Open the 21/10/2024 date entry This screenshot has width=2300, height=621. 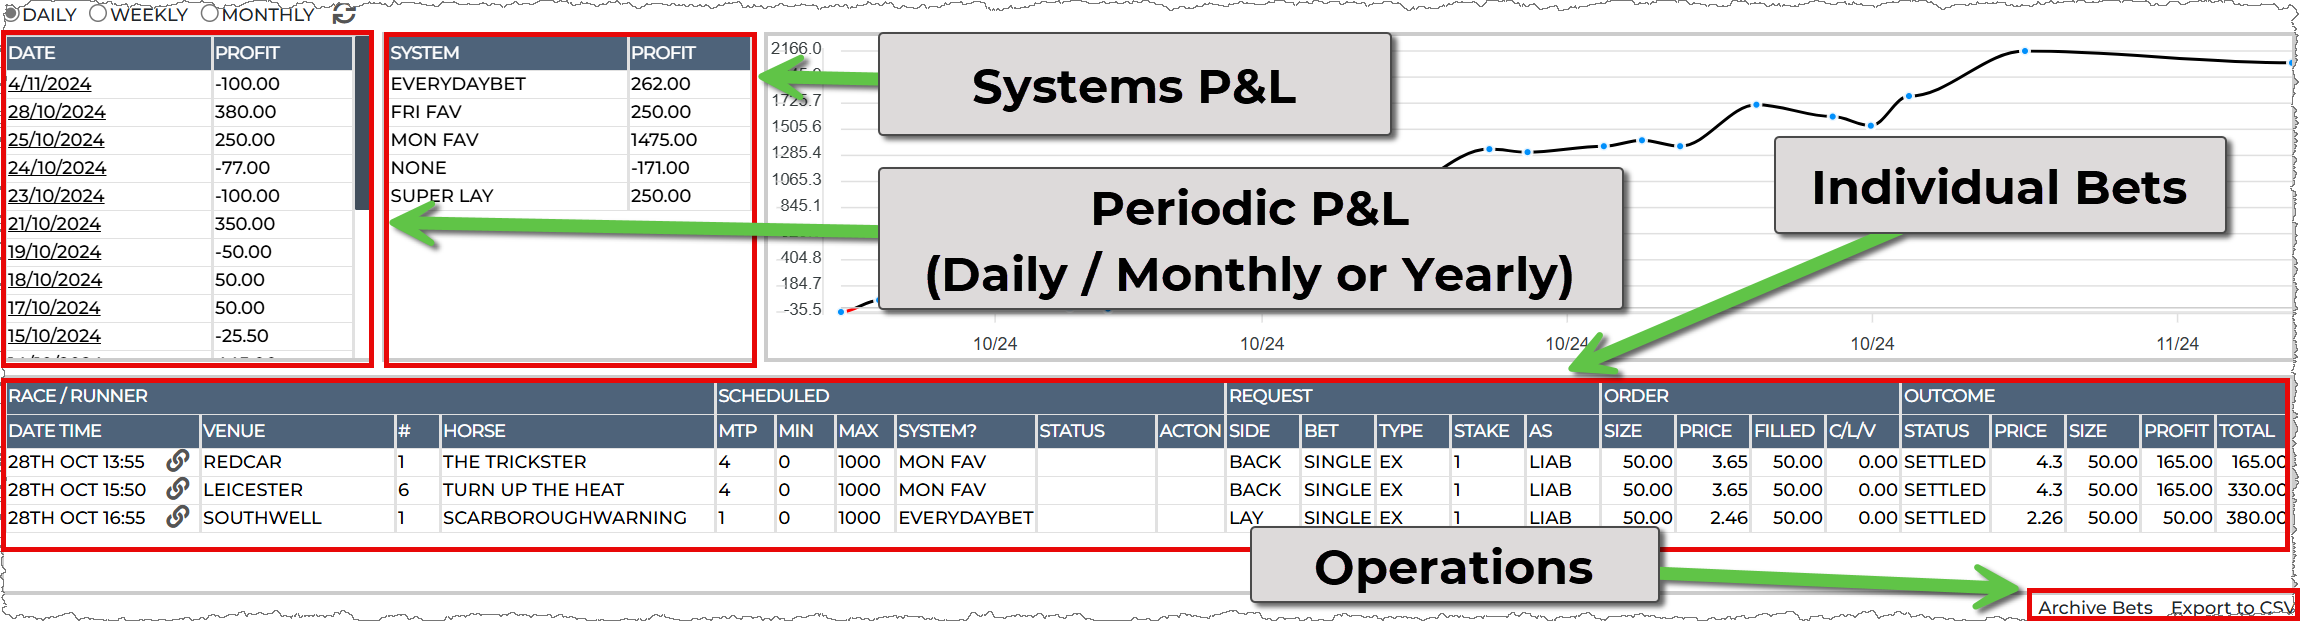point(55,224)
